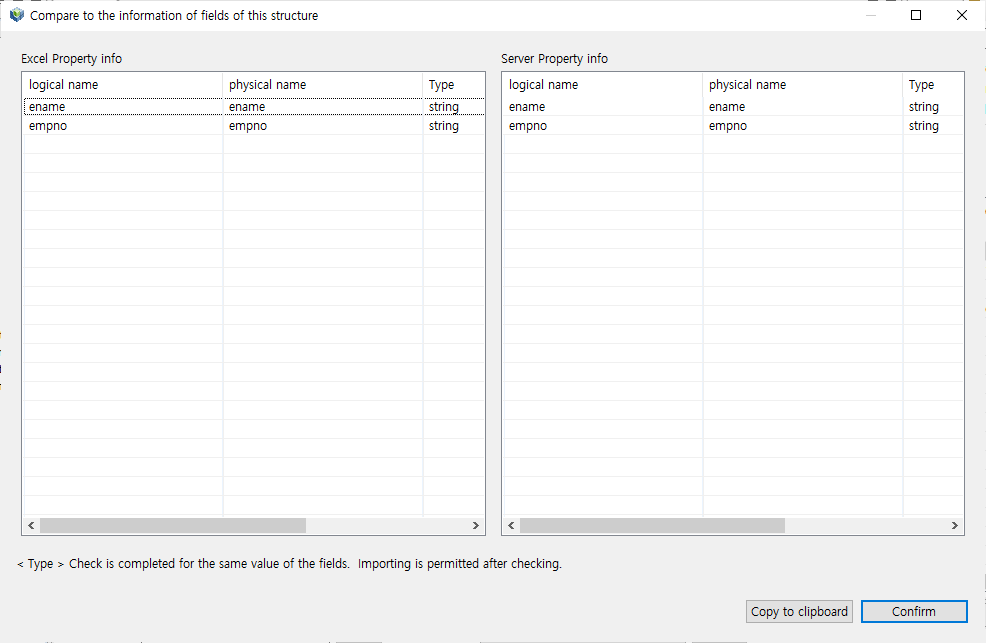Sort by Excel table logical name header
Viewport: 986px width, 643px height.
tap(122, 85)
